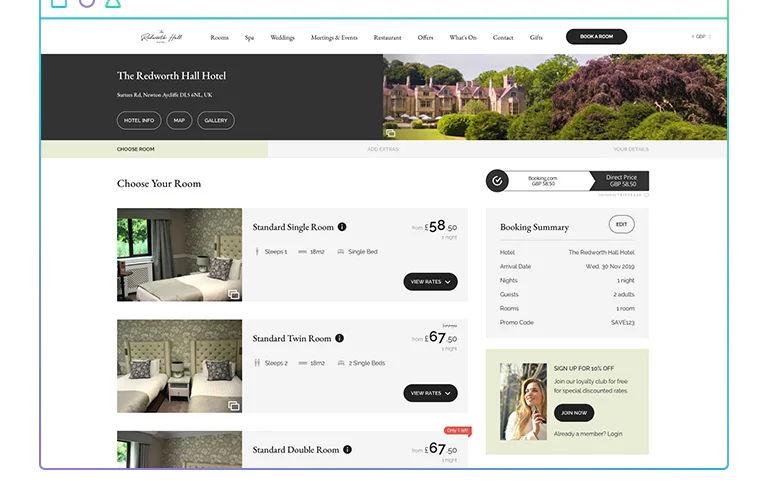Open info icon for Standard Twin Room
Viewport: 768px width, 495px height.
pos(339,338)
